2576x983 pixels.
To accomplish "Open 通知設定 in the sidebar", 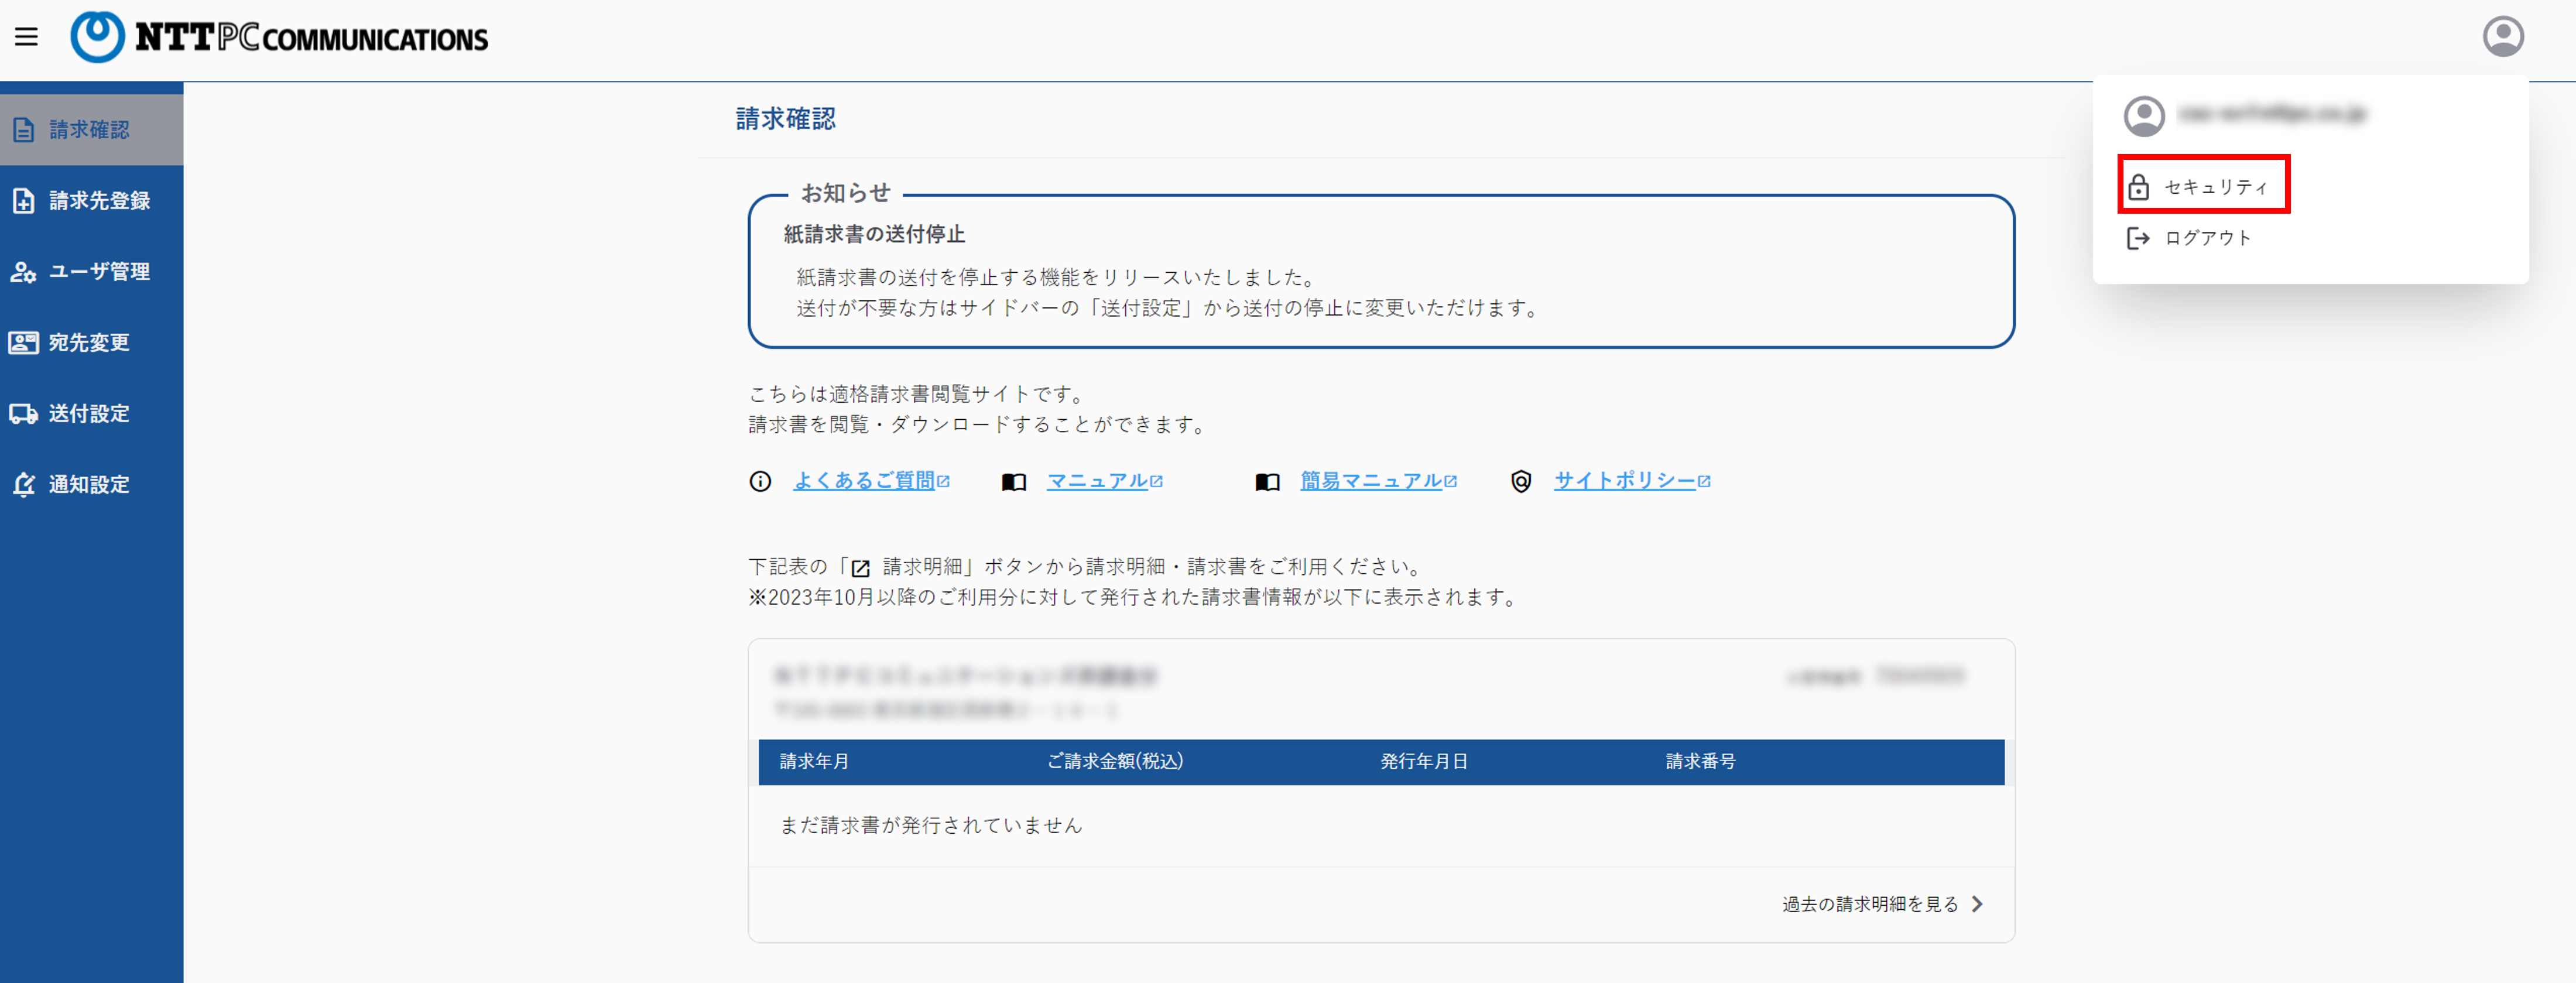I will [x=91, y=485].
